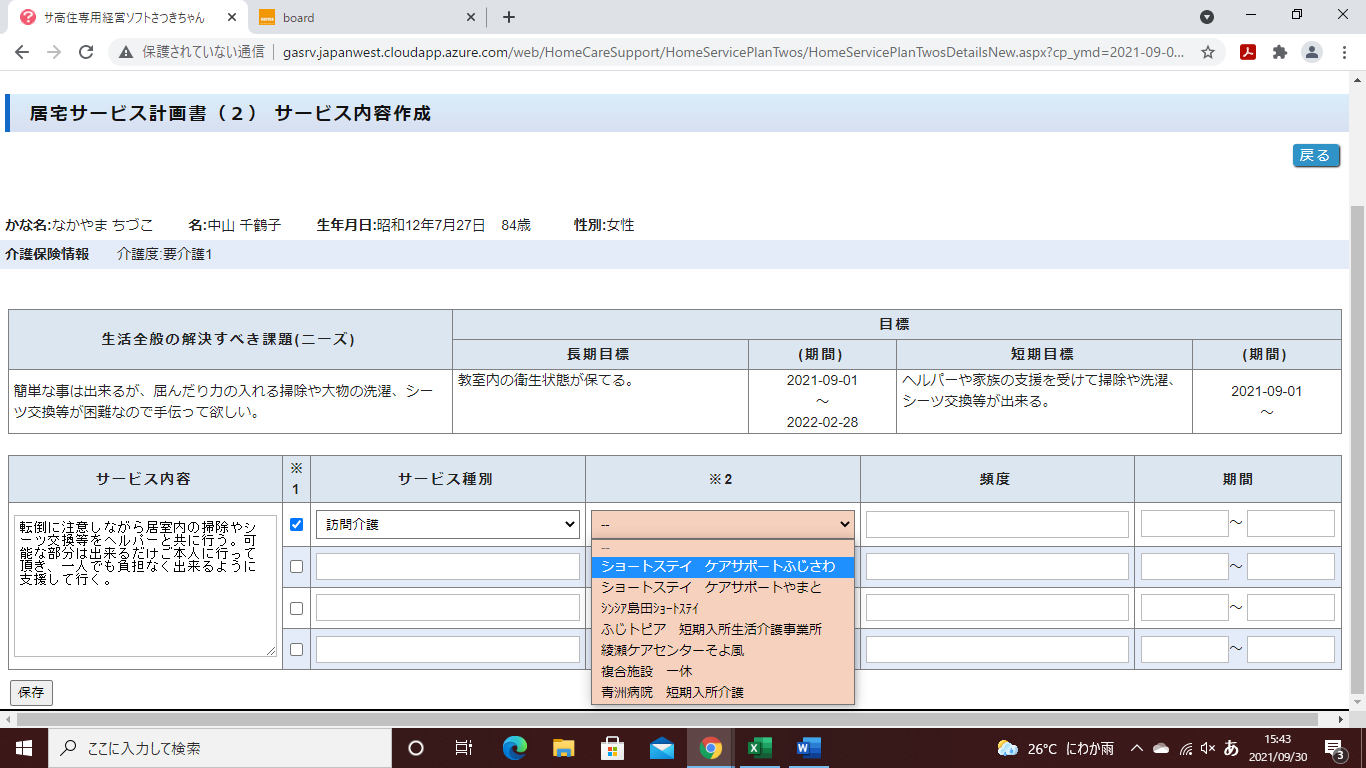Click the first row 頻度 input field
Viewport: 1366px width, 768px height.
pyautogui.click(x=997, y=524)
